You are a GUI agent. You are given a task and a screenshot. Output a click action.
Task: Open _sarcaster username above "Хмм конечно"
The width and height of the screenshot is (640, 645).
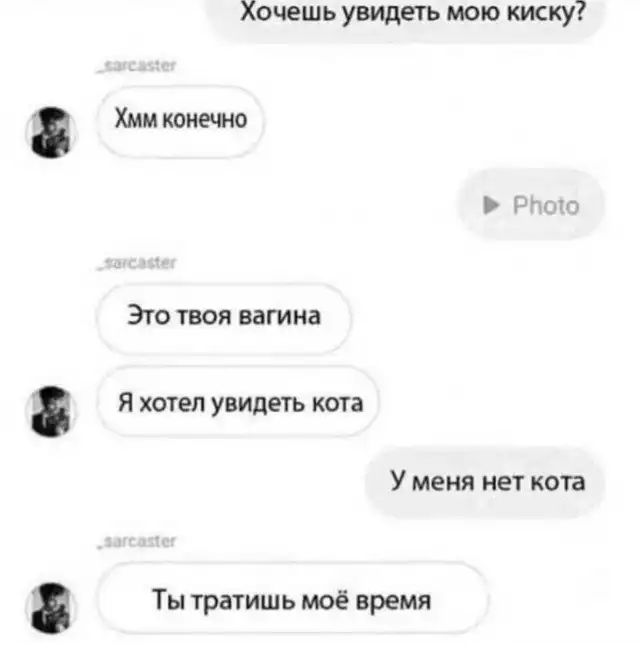point(137,66)
